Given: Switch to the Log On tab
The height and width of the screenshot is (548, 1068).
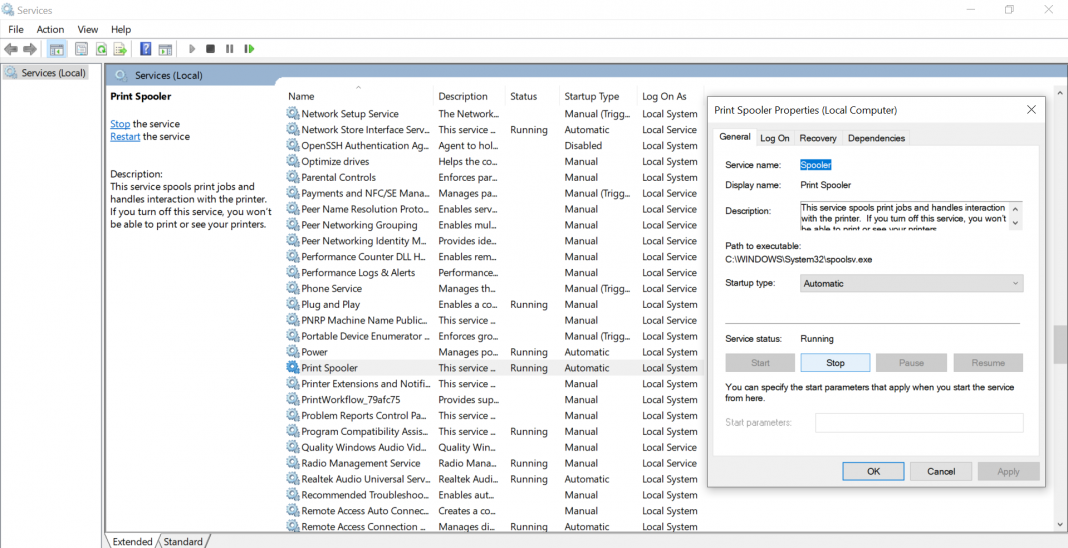Looking at the screenshot, I should pyautogui.click(x=774, y=138).
